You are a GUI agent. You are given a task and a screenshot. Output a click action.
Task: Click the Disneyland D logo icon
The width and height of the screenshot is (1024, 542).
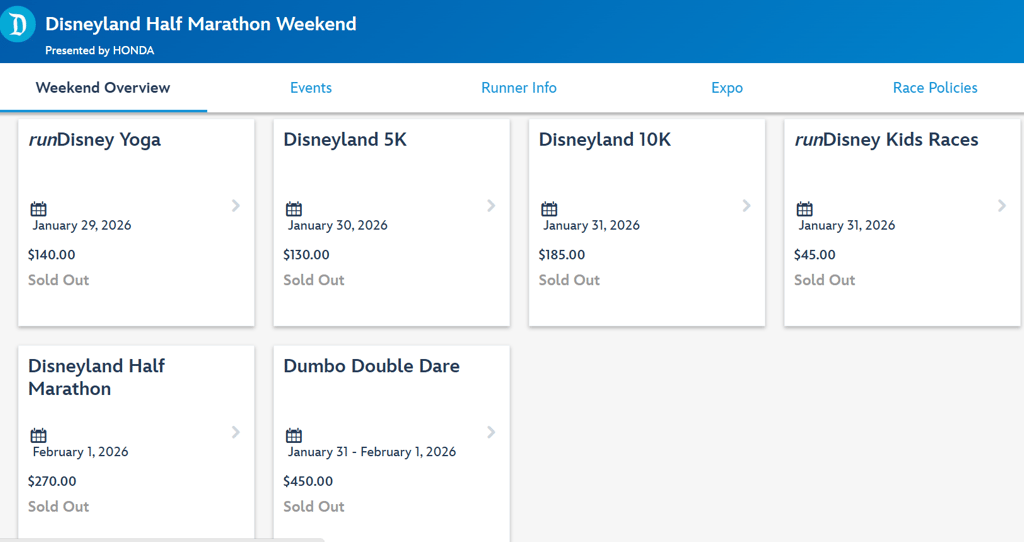(x=17, y=25)
